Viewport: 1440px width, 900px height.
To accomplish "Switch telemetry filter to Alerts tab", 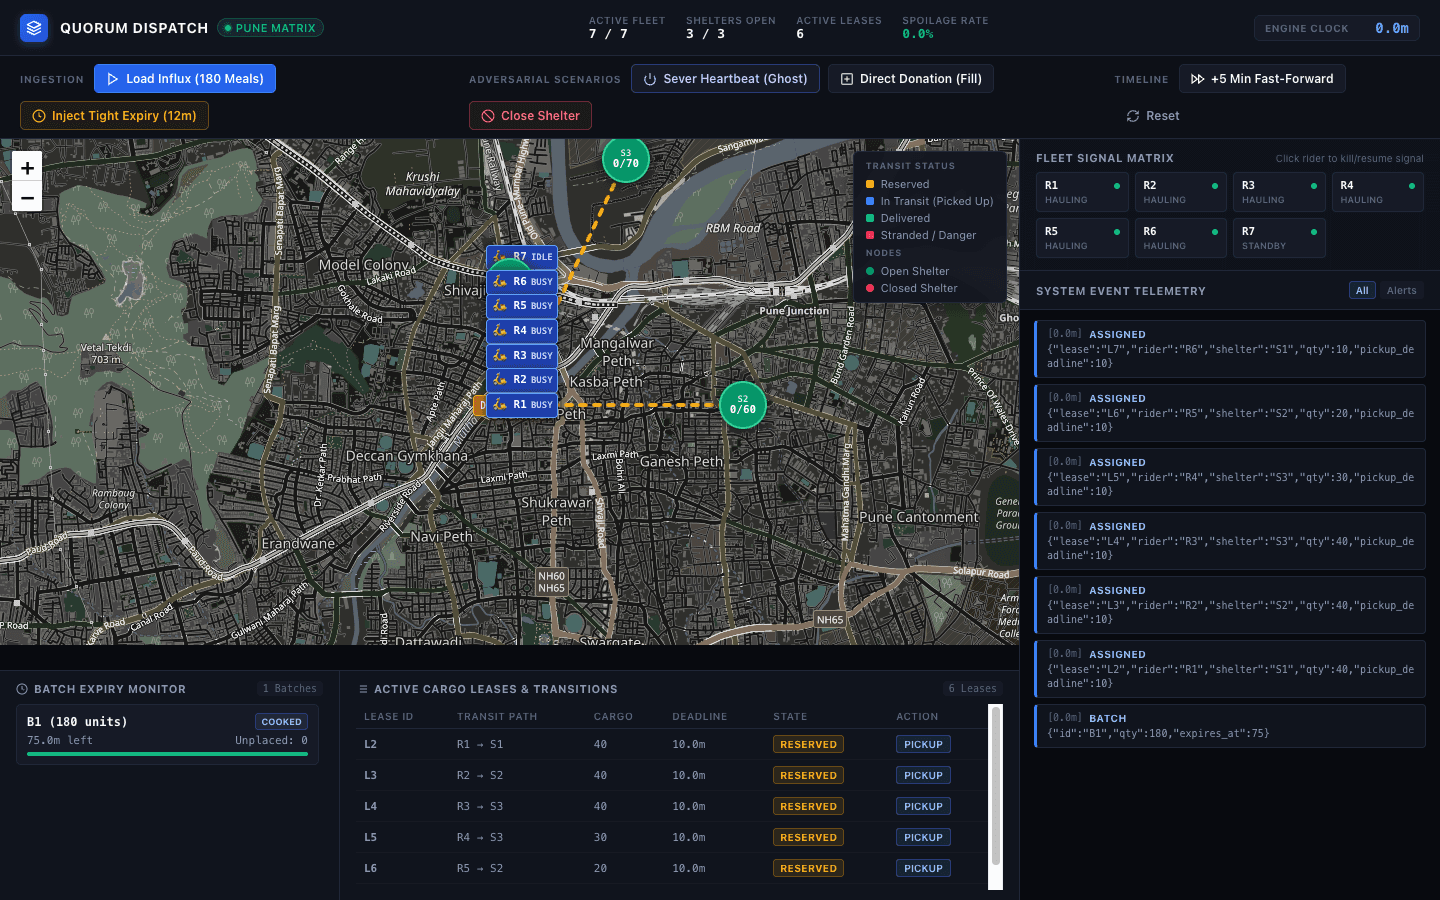I will click(1401, 291).
